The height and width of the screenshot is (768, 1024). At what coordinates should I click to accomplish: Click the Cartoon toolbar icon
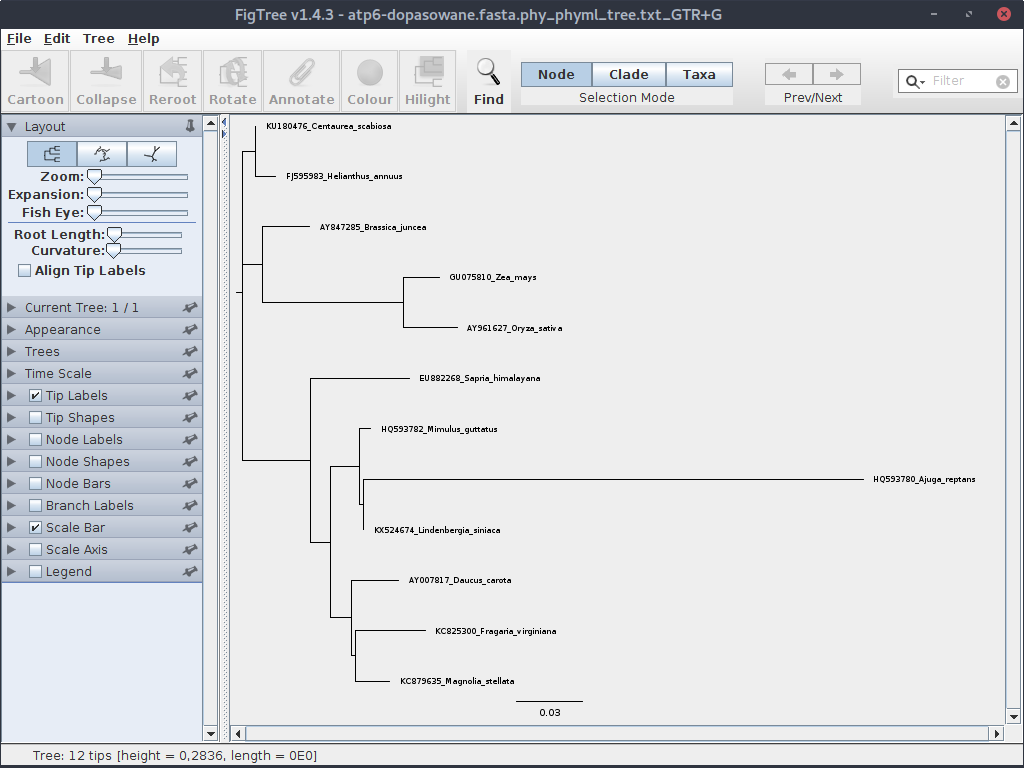point(36,80)
